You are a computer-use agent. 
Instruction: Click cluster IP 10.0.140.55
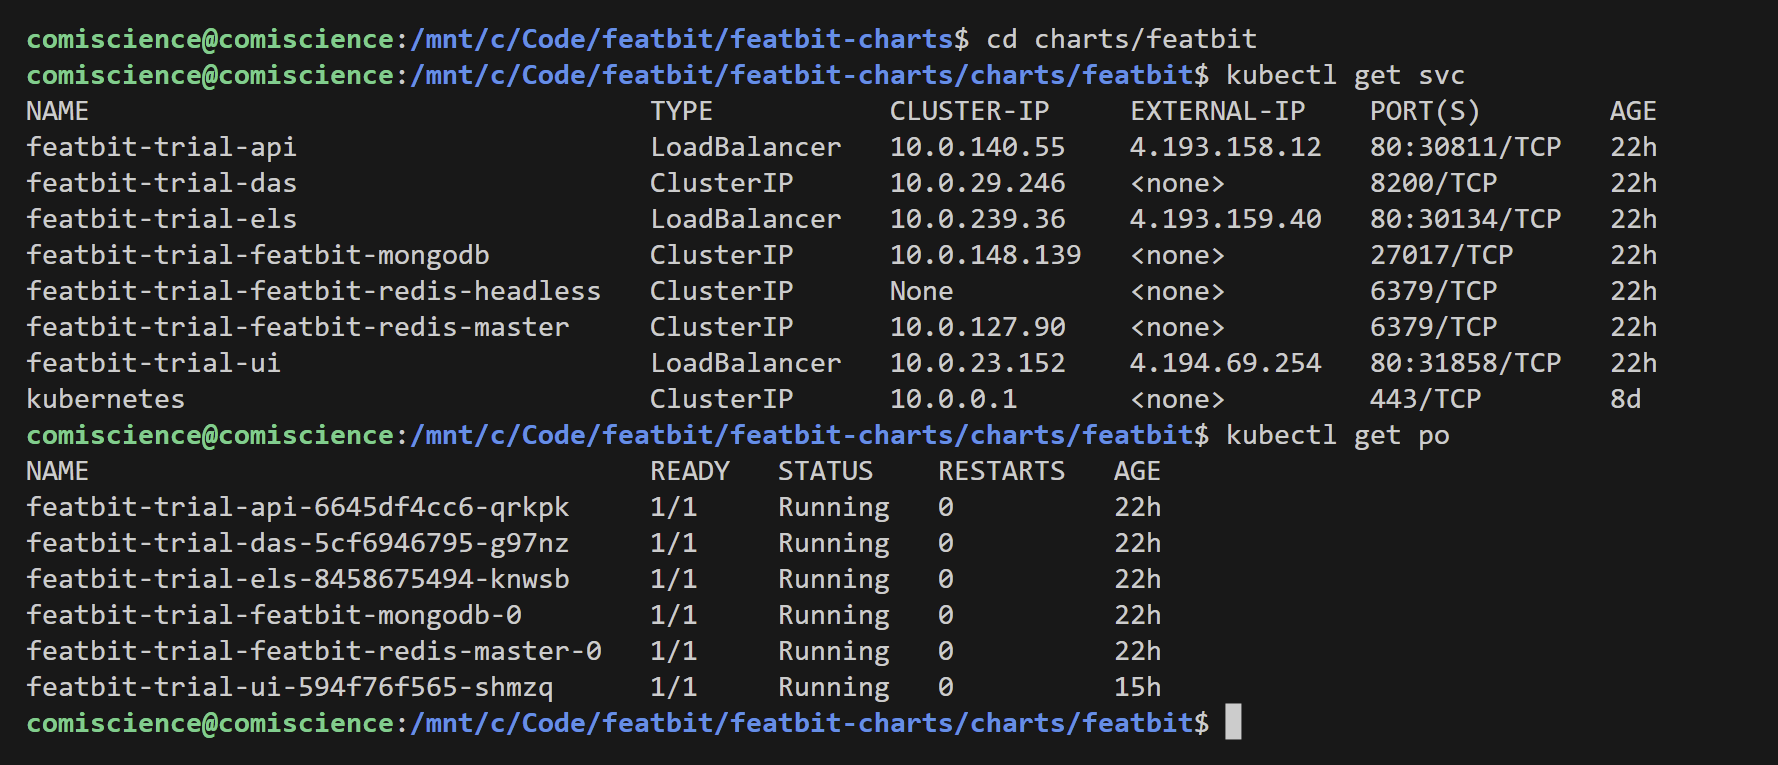[x=977, y=147]
